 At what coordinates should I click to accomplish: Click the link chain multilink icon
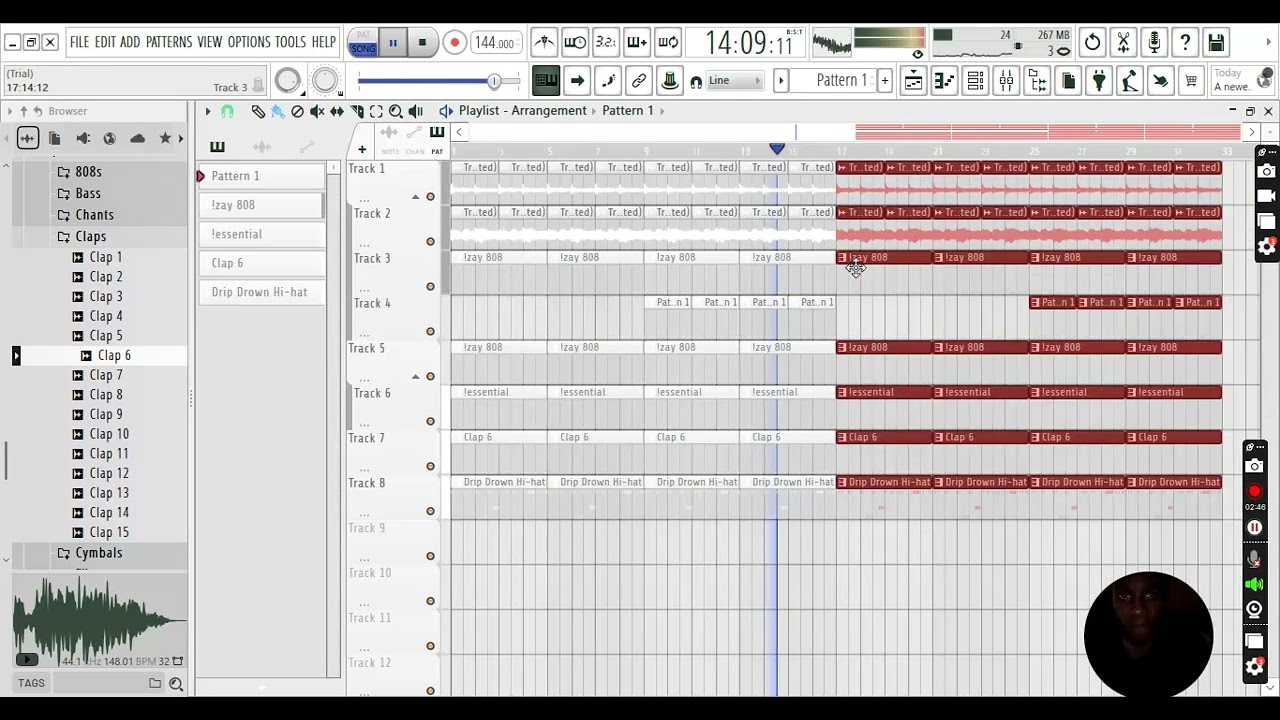pyautogui.click(x=639, y=81)
